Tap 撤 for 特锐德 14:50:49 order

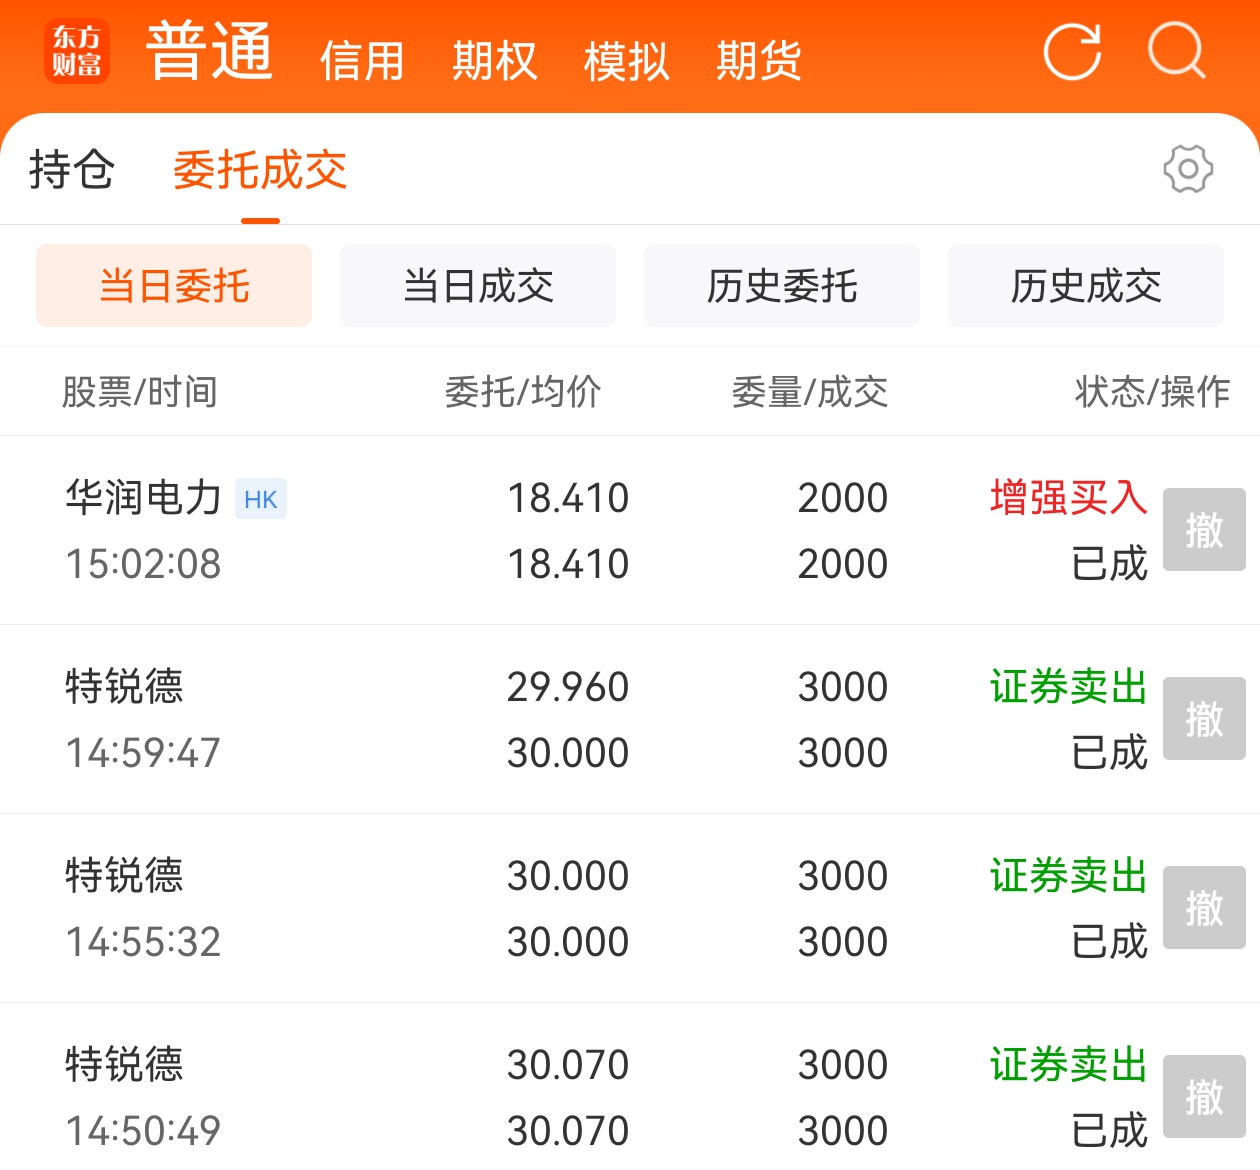tap(1204, 1097)
